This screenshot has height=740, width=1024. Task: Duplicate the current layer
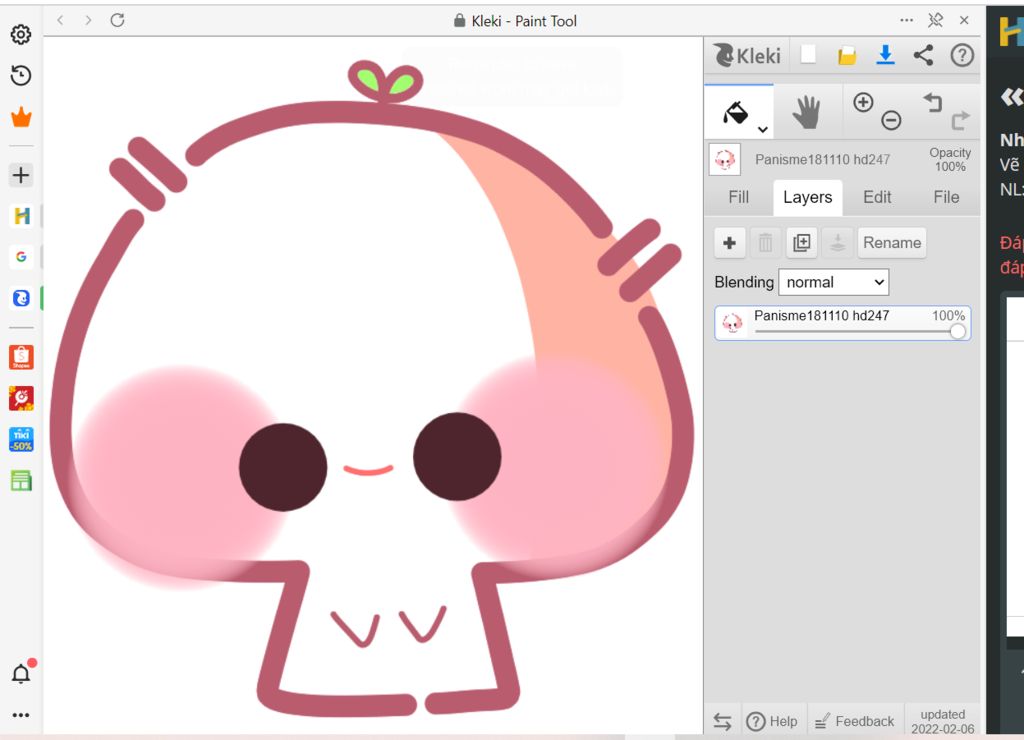(x=801, y=242)
